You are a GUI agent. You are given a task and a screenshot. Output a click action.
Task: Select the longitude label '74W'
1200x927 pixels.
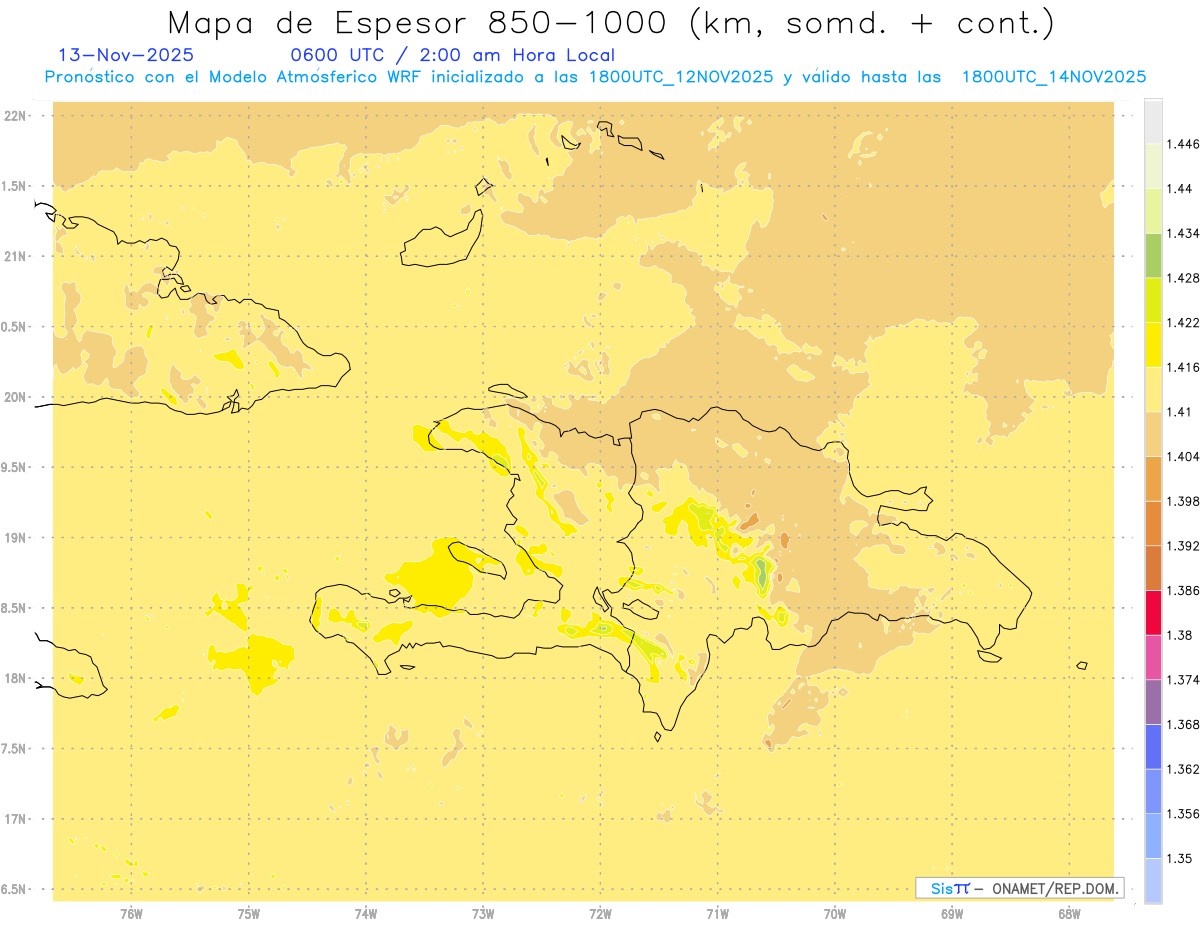(366, 913)
